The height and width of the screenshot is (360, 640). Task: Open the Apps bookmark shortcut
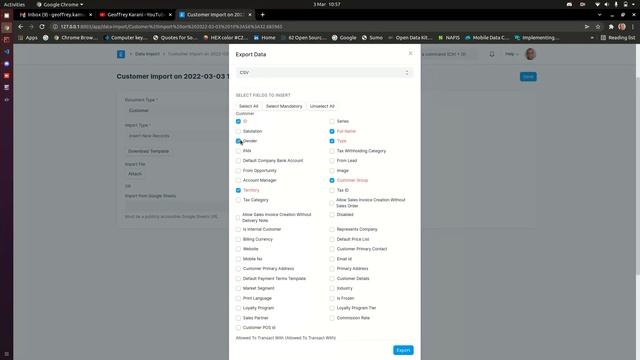[x=28, y=38]
